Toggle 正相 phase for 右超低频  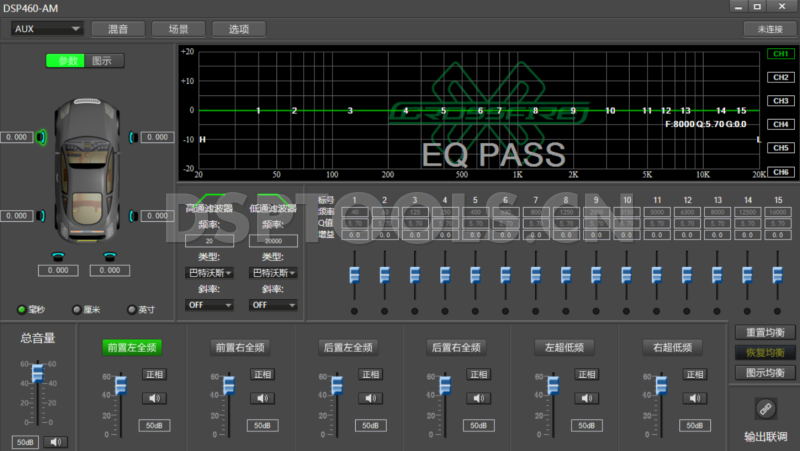tap(695, 374)
